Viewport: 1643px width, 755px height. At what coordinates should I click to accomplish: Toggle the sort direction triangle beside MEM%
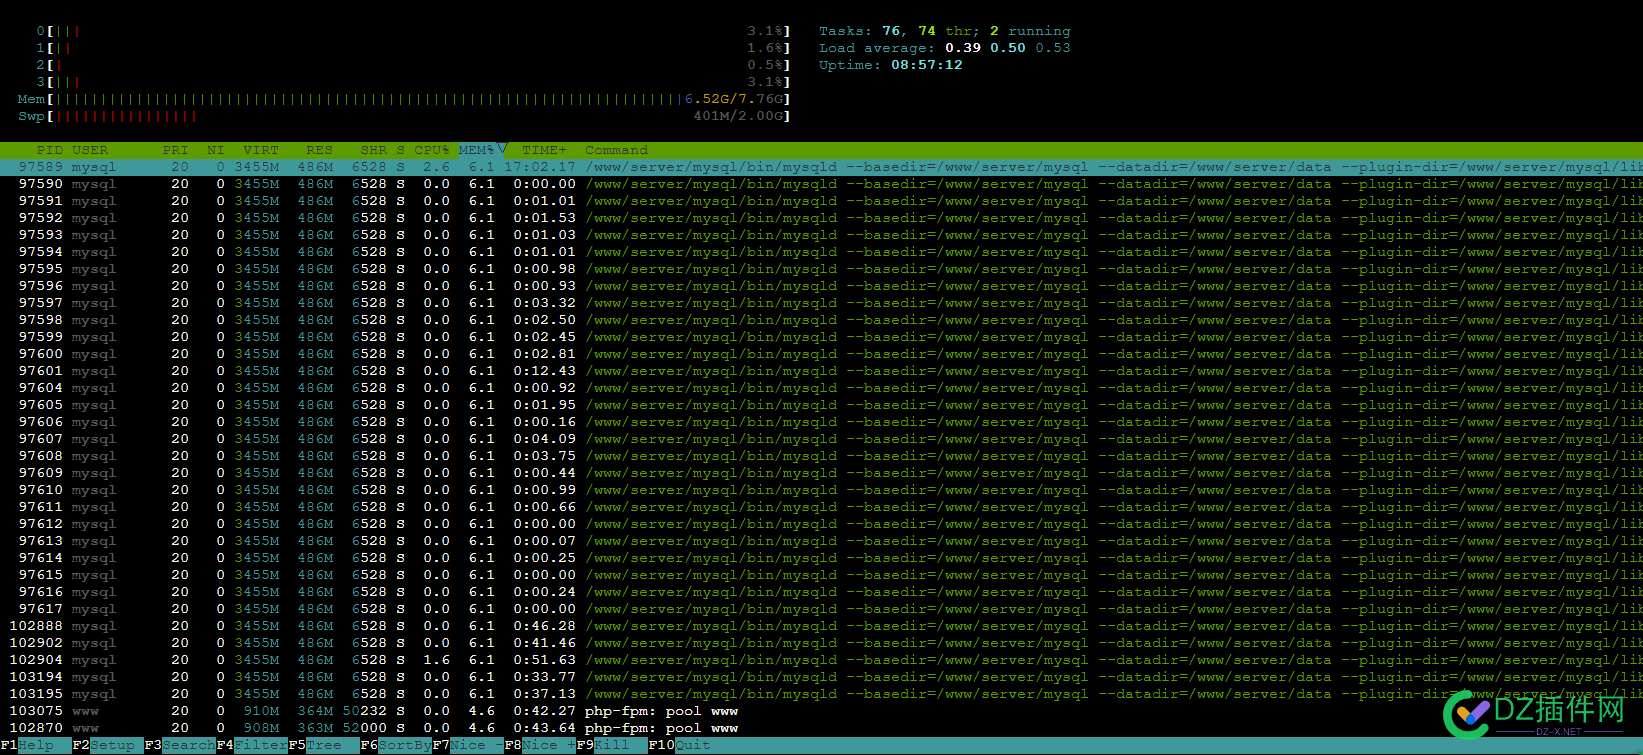pyautogui.click(x=503, y=150)
